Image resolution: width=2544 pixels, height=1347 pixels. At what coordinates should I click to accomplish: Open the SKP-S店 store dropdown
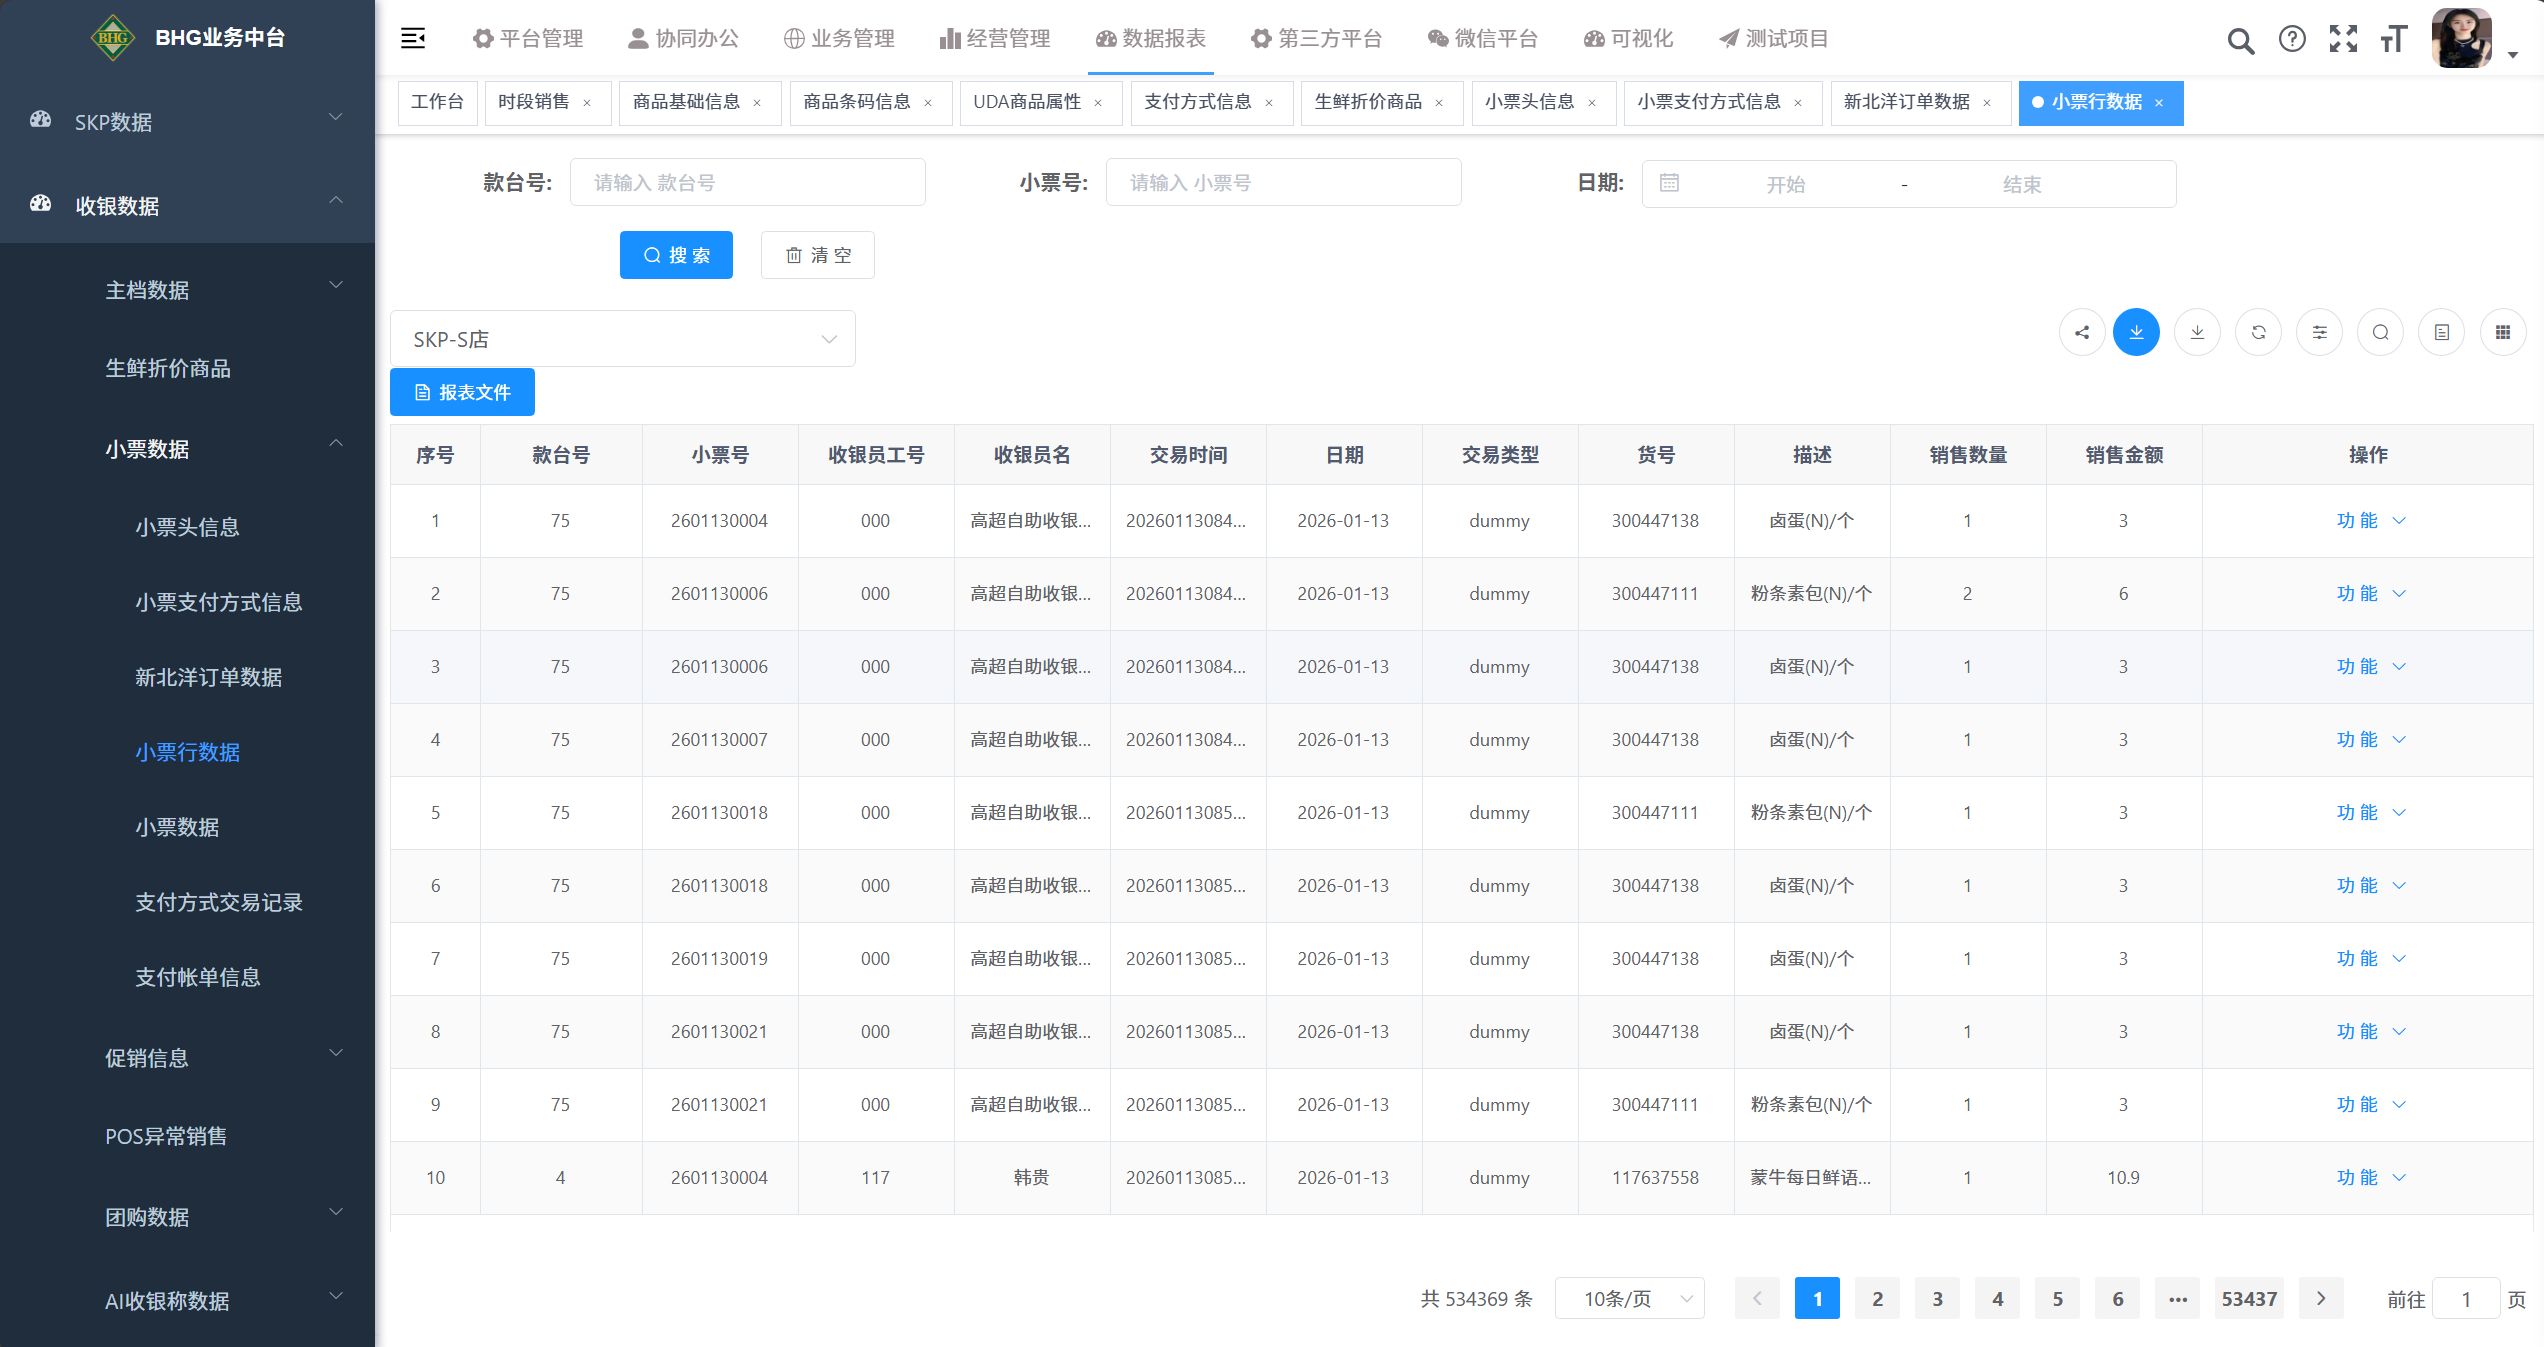(x=622, y=339)
